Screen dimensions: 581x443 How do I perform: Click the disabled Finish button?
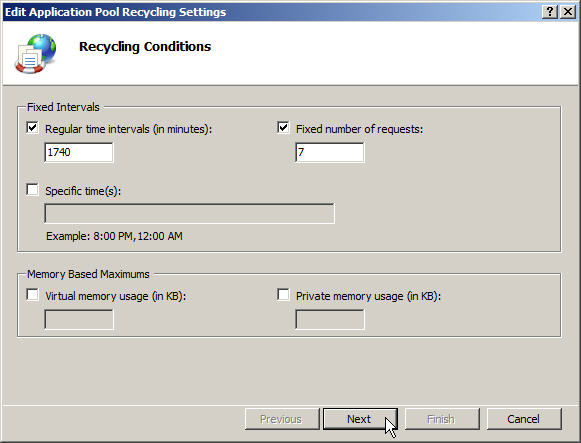click(x=442, y=419)
